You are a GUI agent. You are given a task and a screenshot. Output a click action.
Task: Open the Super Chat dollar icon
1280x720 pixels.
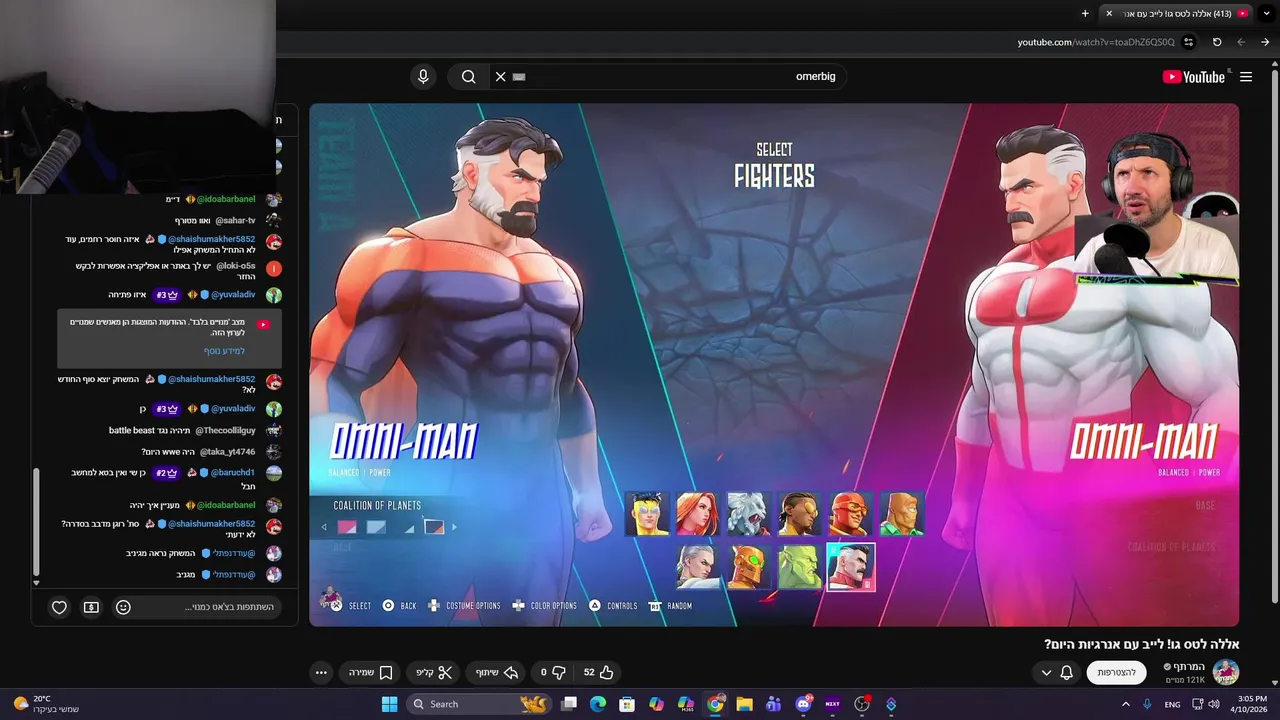click(x=91, y=607)
